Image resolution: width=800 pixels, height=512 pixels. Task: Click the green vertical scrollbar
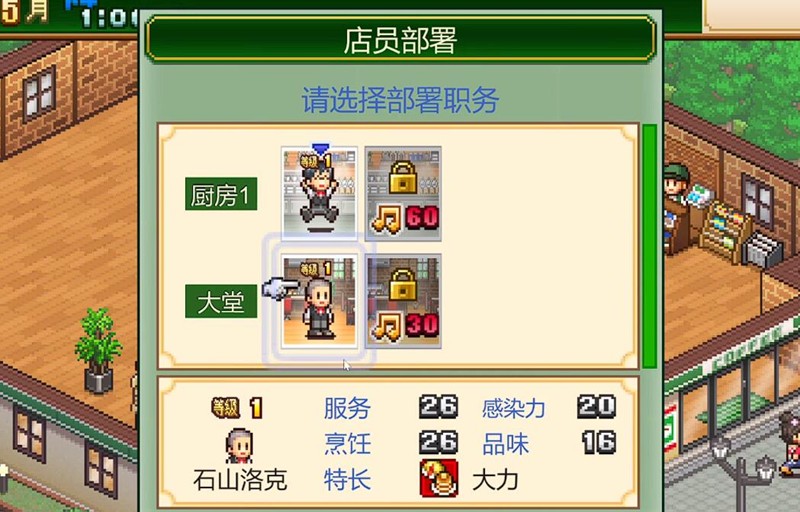[649, 245]
